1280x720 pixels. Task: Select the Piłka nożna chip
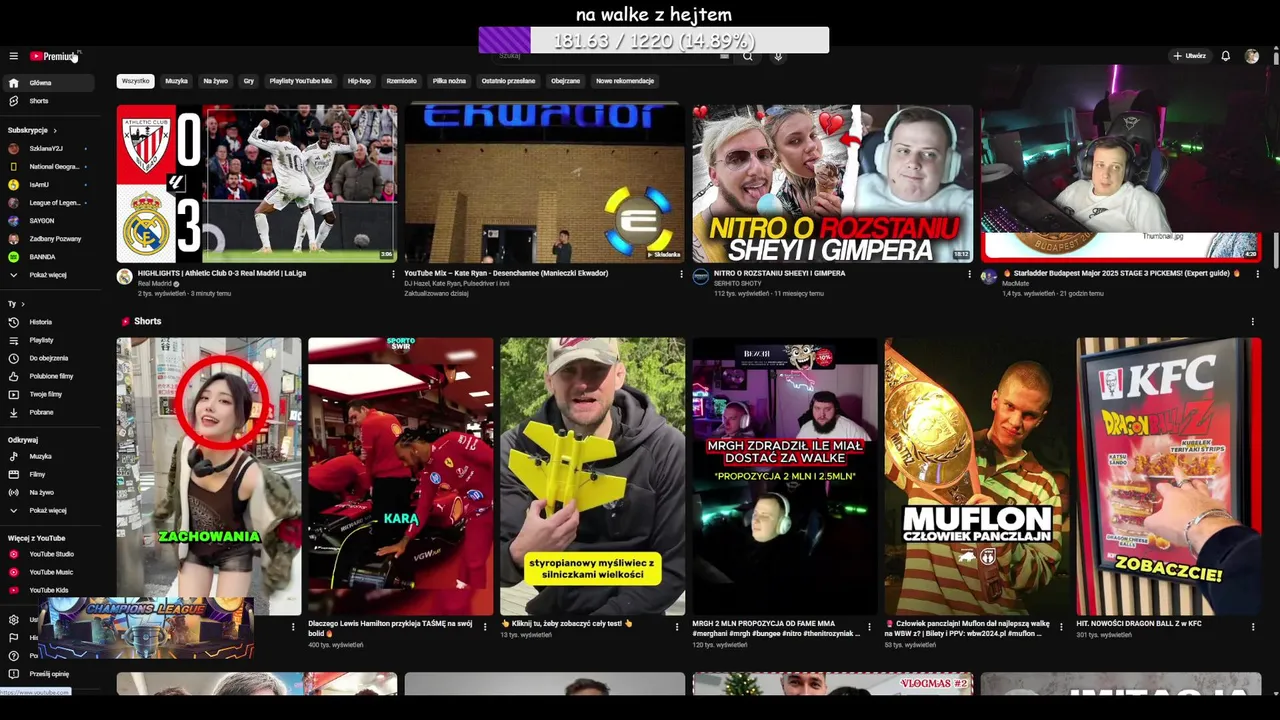(x=449, y=81)
